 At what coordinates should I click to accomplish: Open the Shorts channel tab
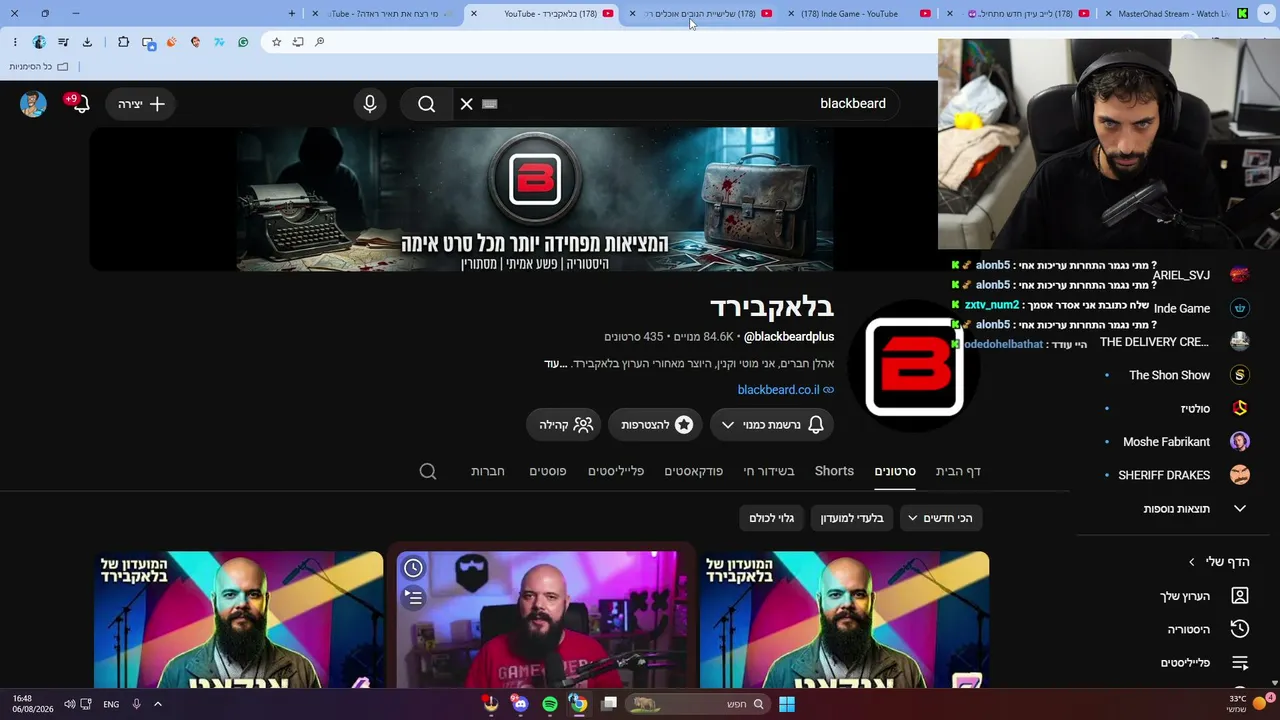(834, 471)
